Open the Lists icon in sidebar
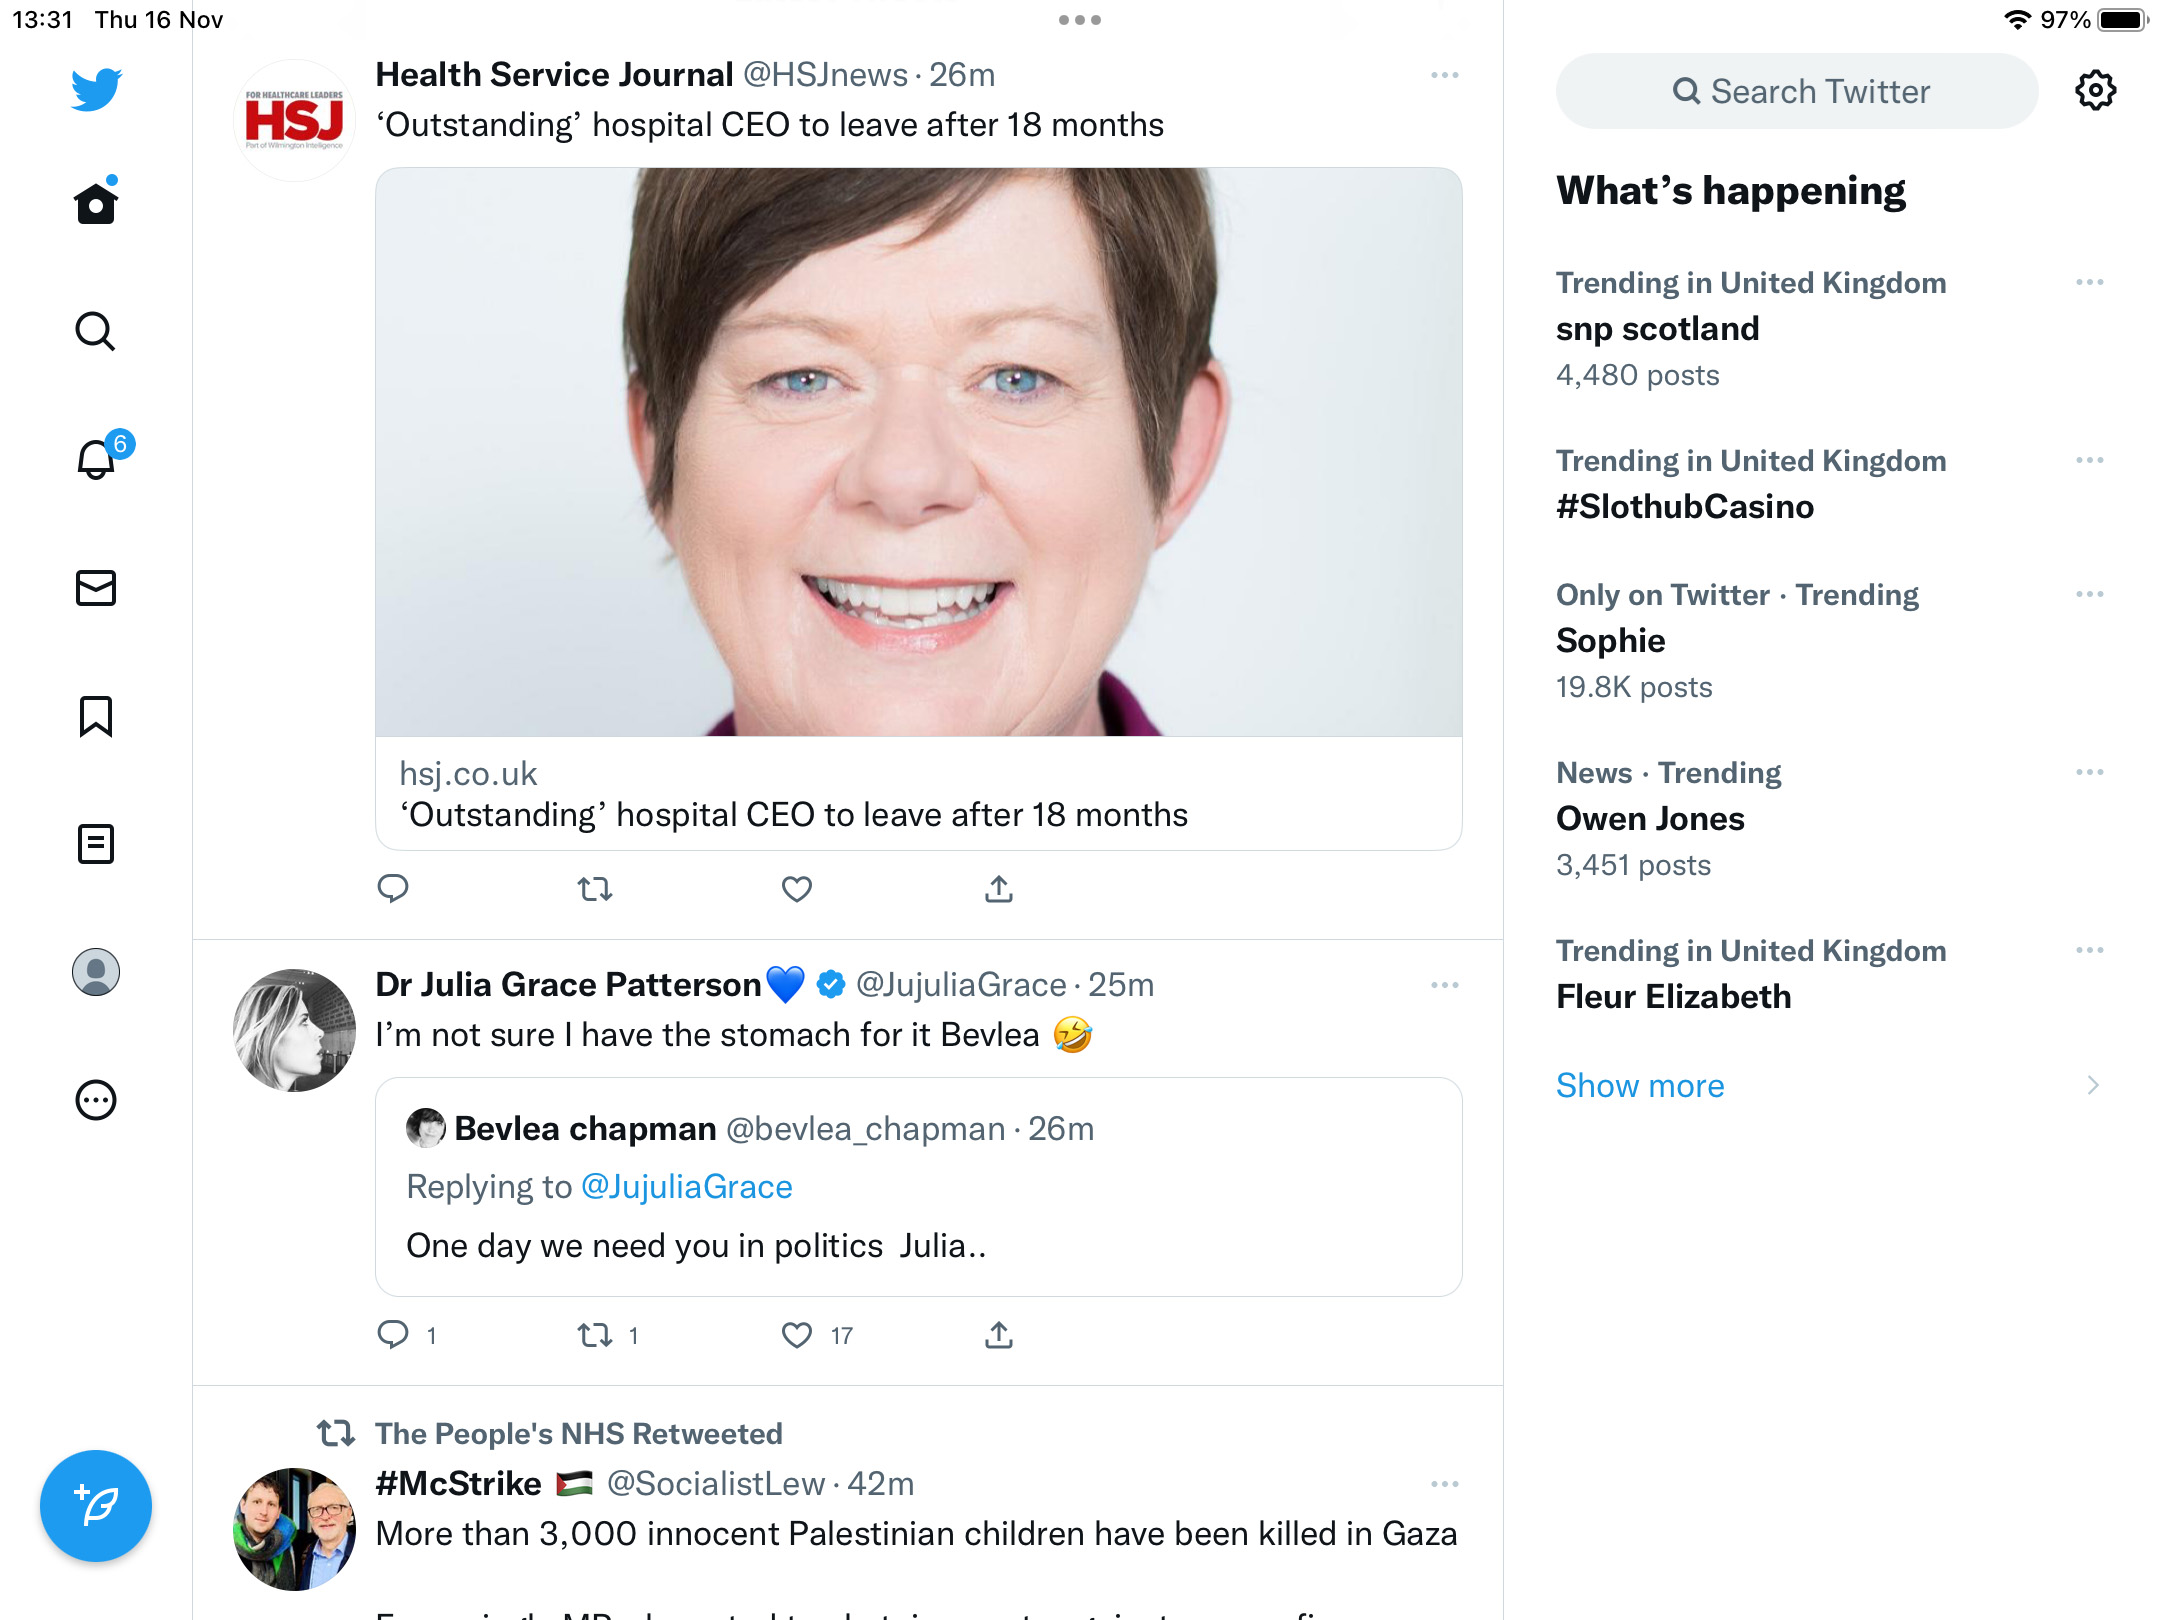The height and width of the screenshot is (1620, 2160). click(x=96, y=844)
